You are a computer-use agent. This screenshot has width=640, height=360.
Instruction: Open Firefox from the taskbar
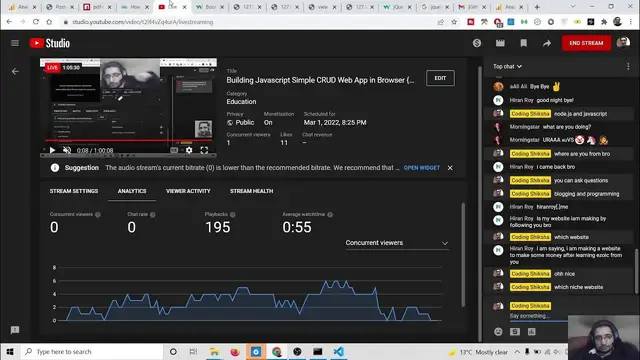pos(235,351)
